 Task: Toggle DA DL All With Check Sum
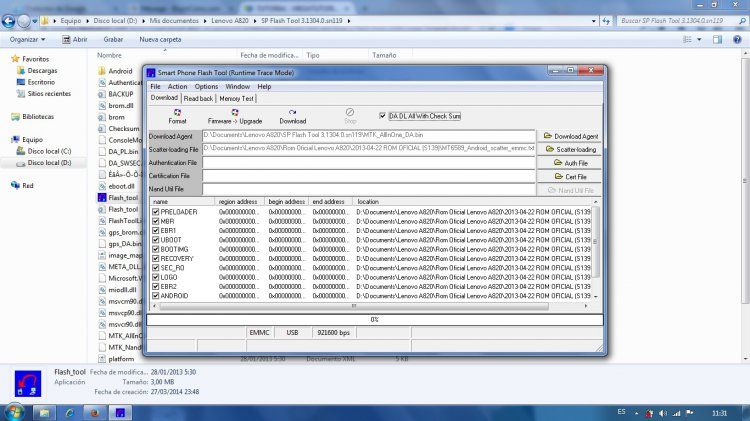pyautogui.click(x=382, y=116)
